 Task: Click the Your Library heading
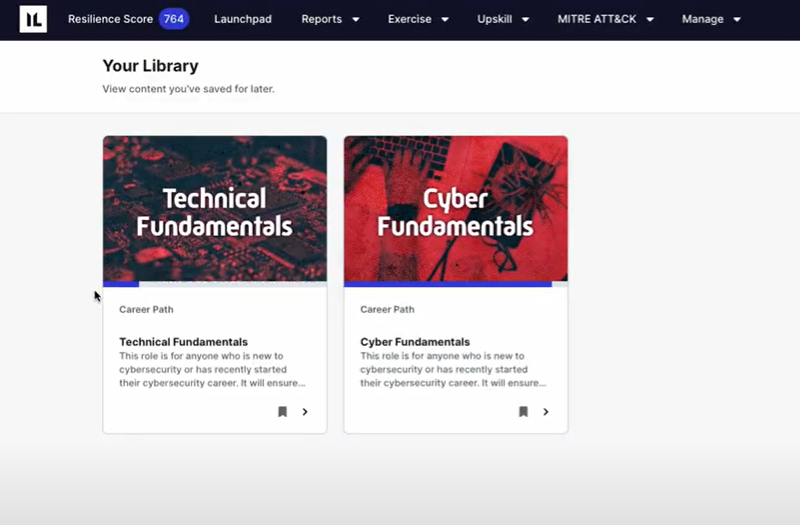(x=151, y=66)
